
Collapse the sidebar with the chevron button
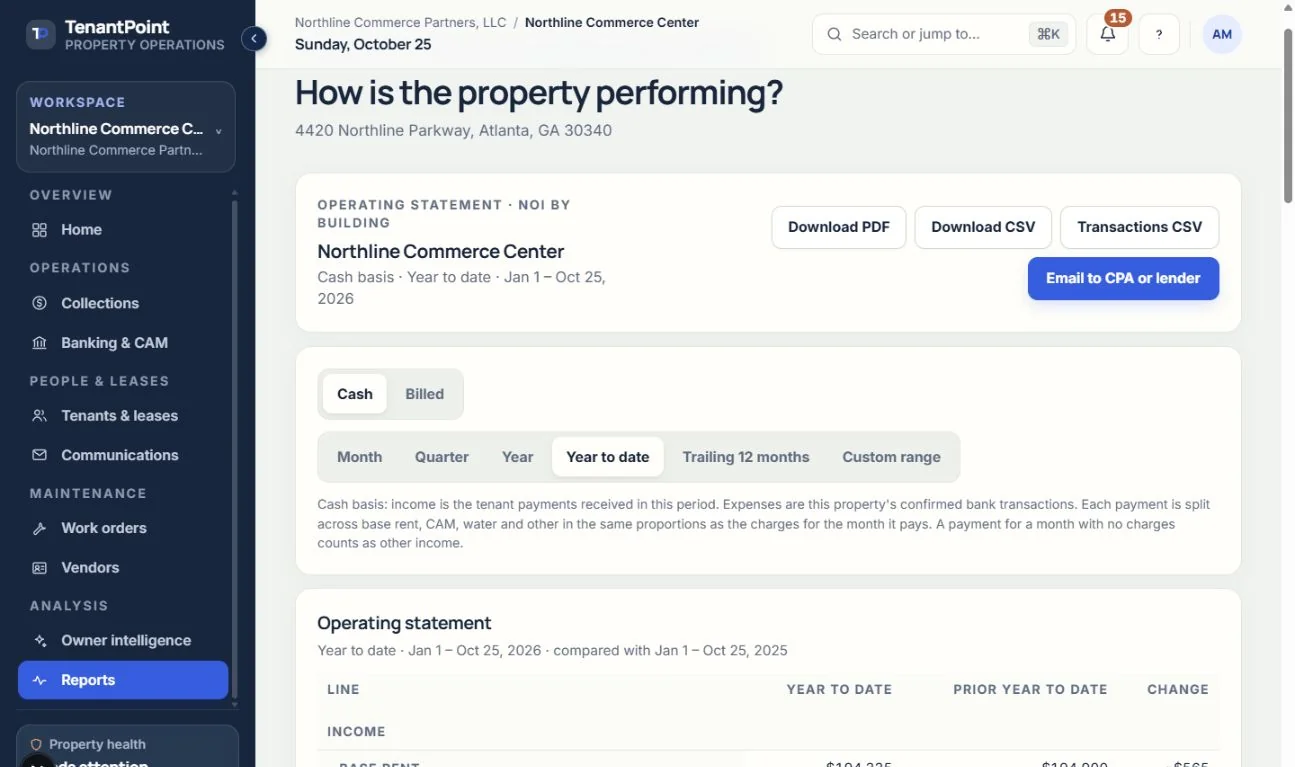(254, 39)
